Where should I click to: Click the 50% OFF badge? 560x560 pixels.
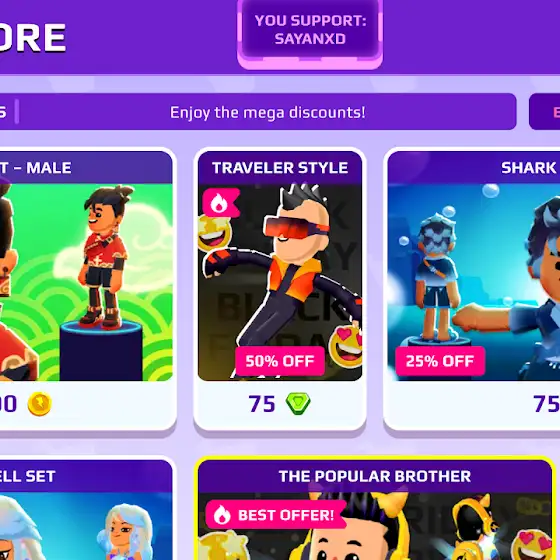click(x=280, y=361)
